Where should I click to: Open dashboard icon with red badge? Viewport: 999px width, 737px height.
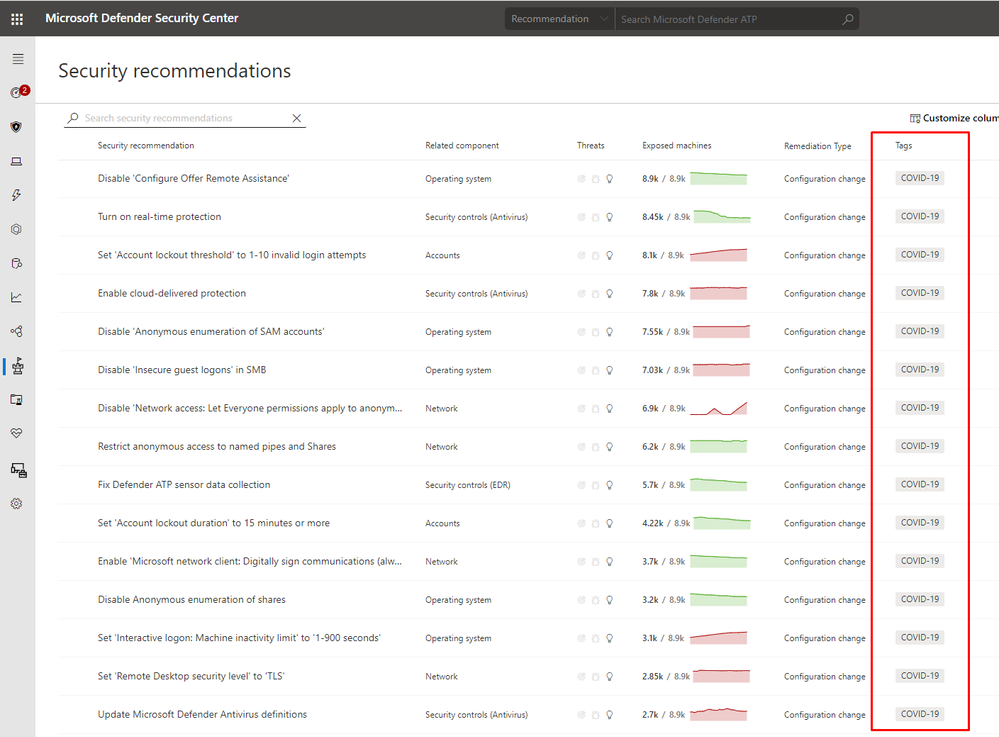click(x=18, y=92)
